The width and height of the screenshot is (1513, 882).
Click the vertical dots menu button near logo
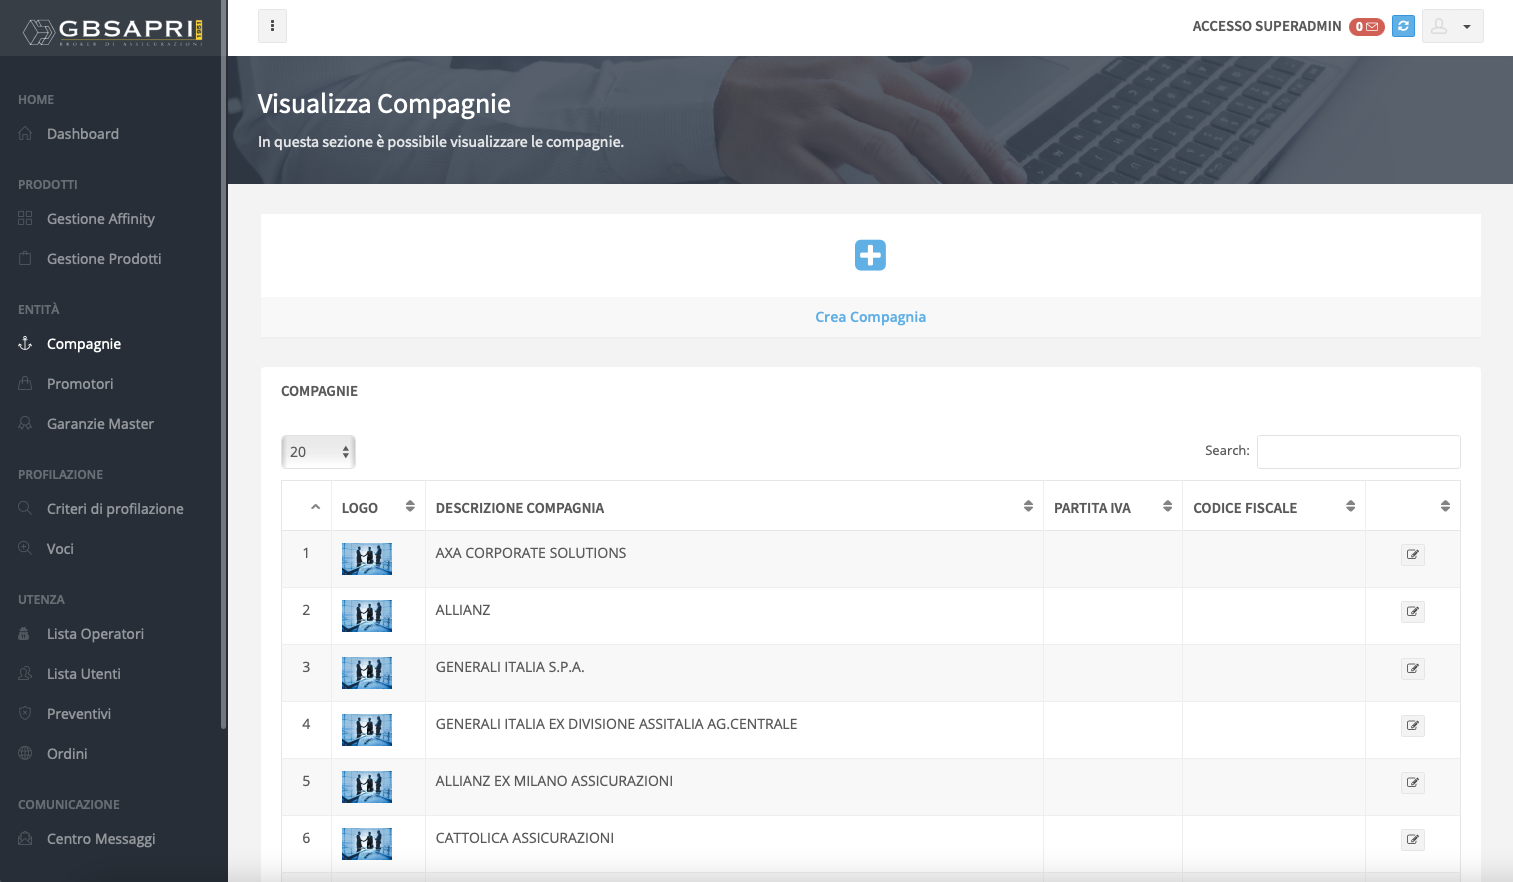pyautogui.click(x=272, y=25)
